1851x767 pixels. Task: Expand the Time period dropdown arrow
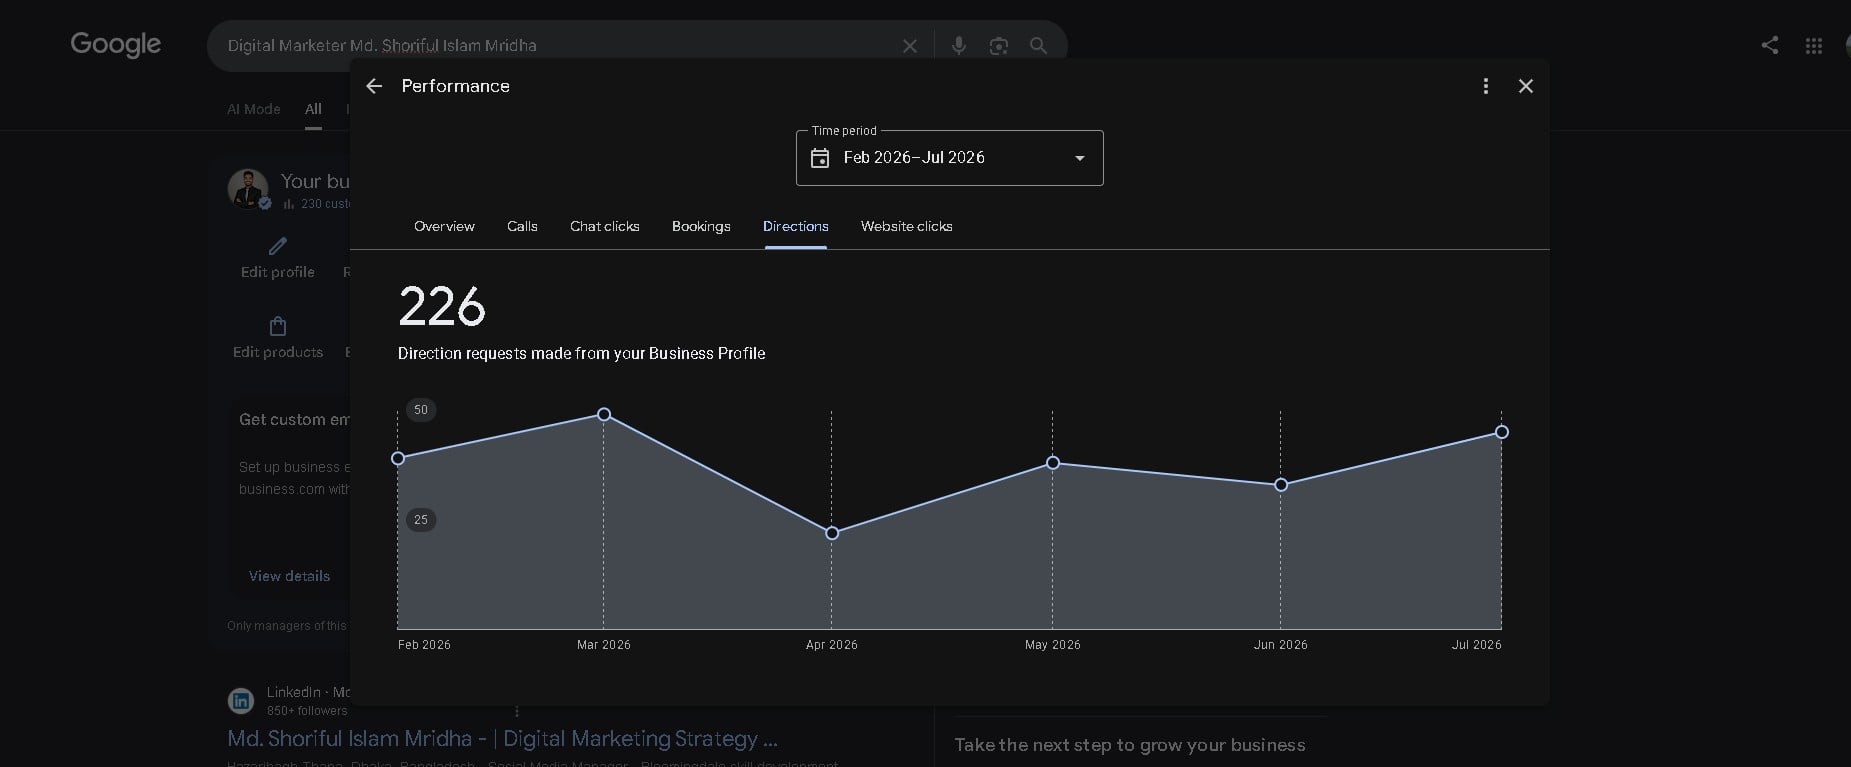pyautogui.click(x=1080, y=158)
